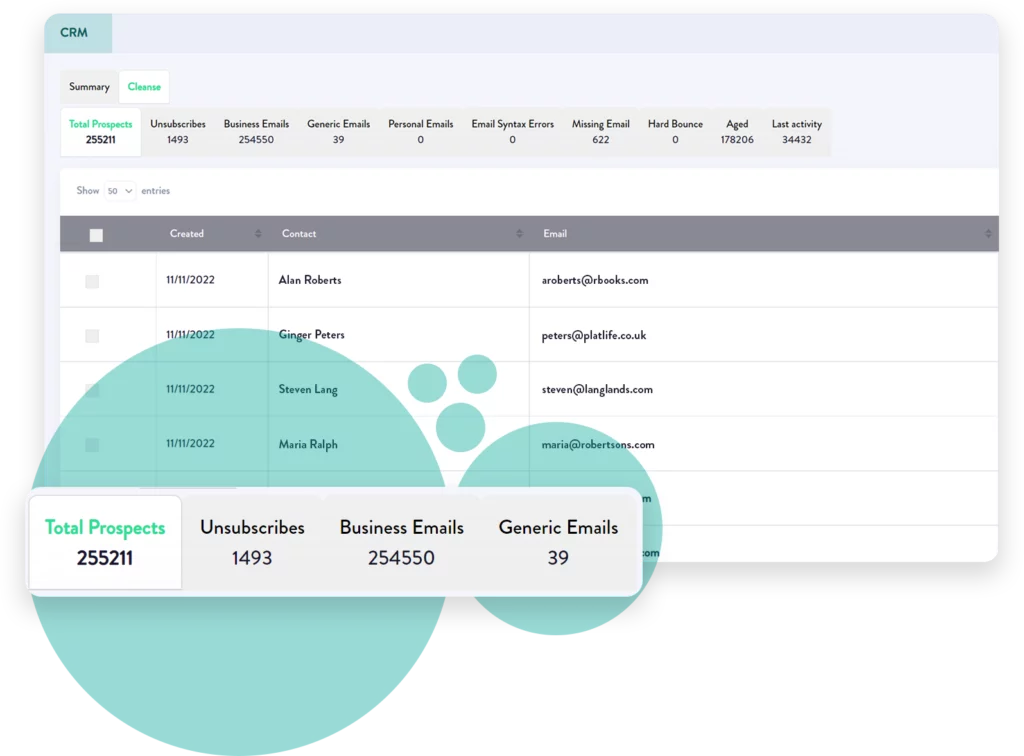The width and height of the screenshot is (1024, 756).
Task: Select the email maria@robertsons.com
Action: tap(598, 445)
